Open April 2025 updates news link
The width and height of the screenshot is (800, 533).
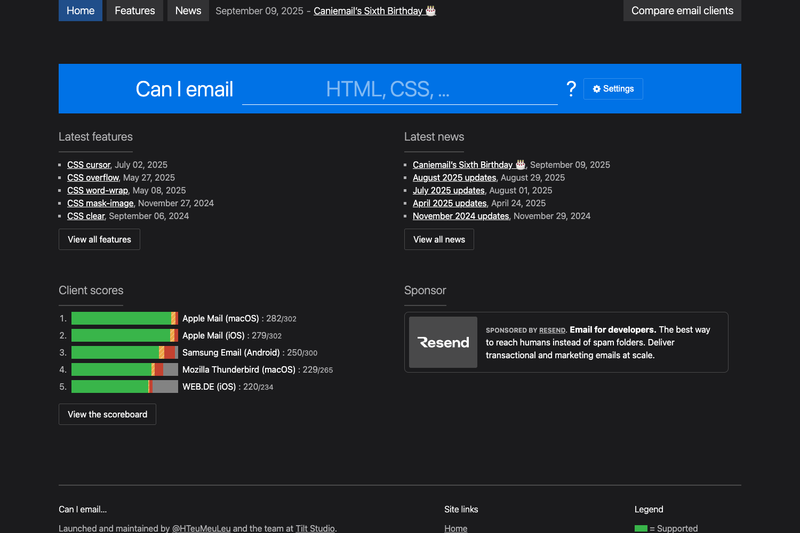(449, 203)
